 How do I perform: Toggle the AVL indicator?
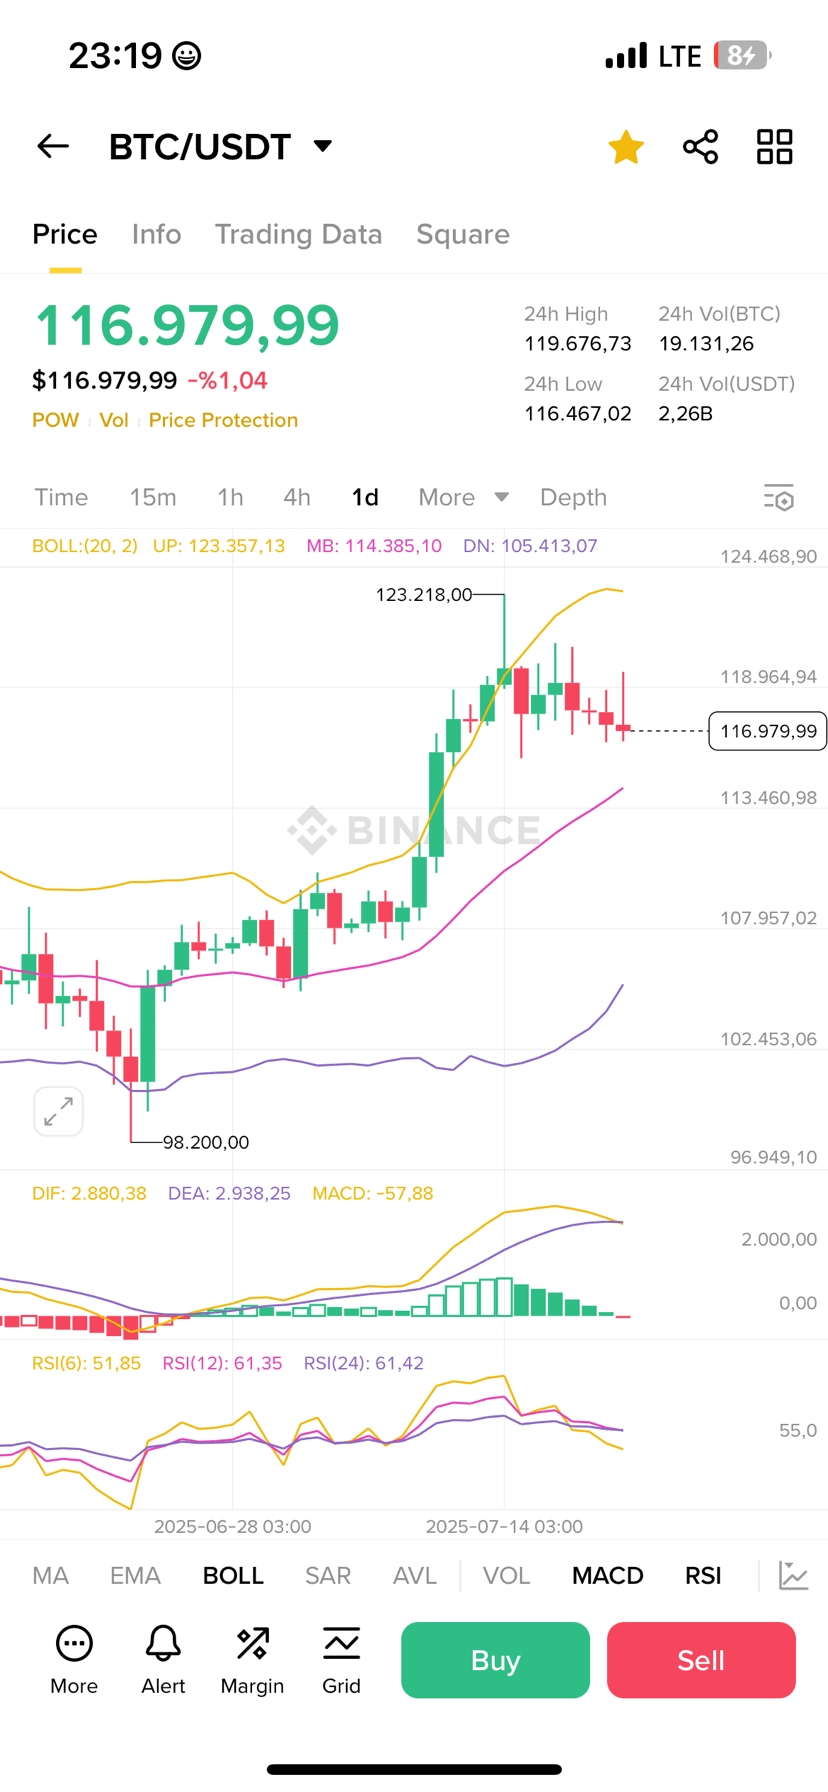415,1576
